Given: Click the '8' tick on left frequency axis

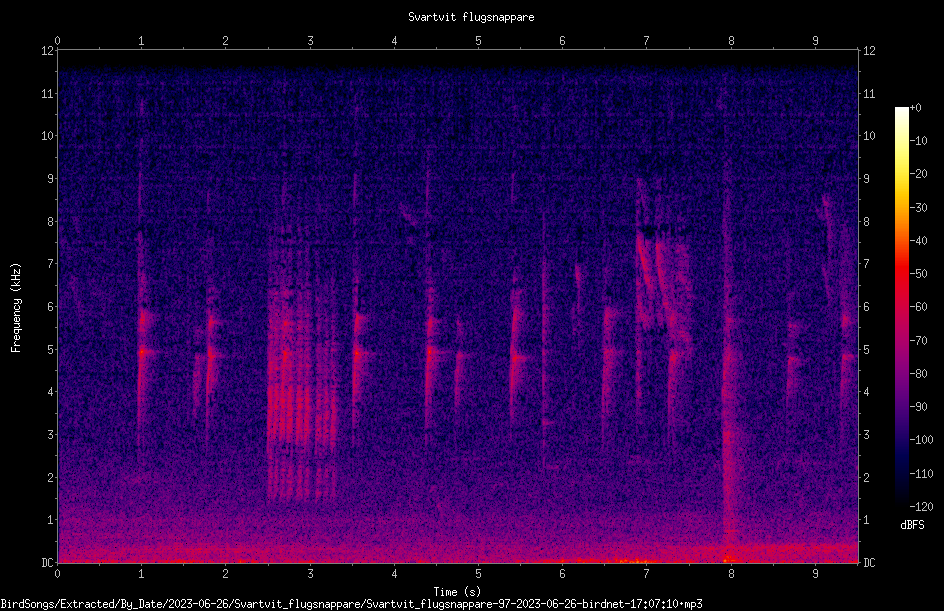Looking at the screenshot, I should 51,222.
